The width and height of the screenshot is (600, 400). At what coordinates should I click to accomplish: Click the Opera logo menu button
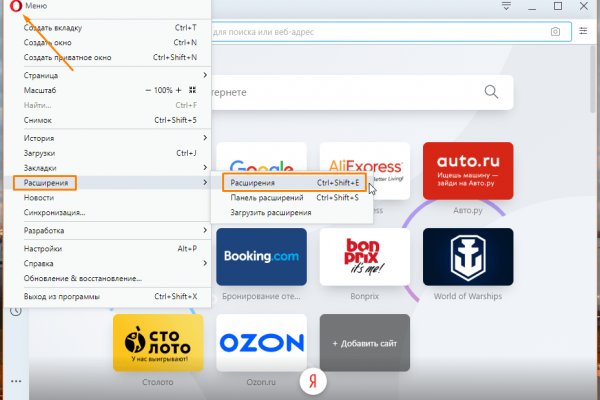pos(13,7)
